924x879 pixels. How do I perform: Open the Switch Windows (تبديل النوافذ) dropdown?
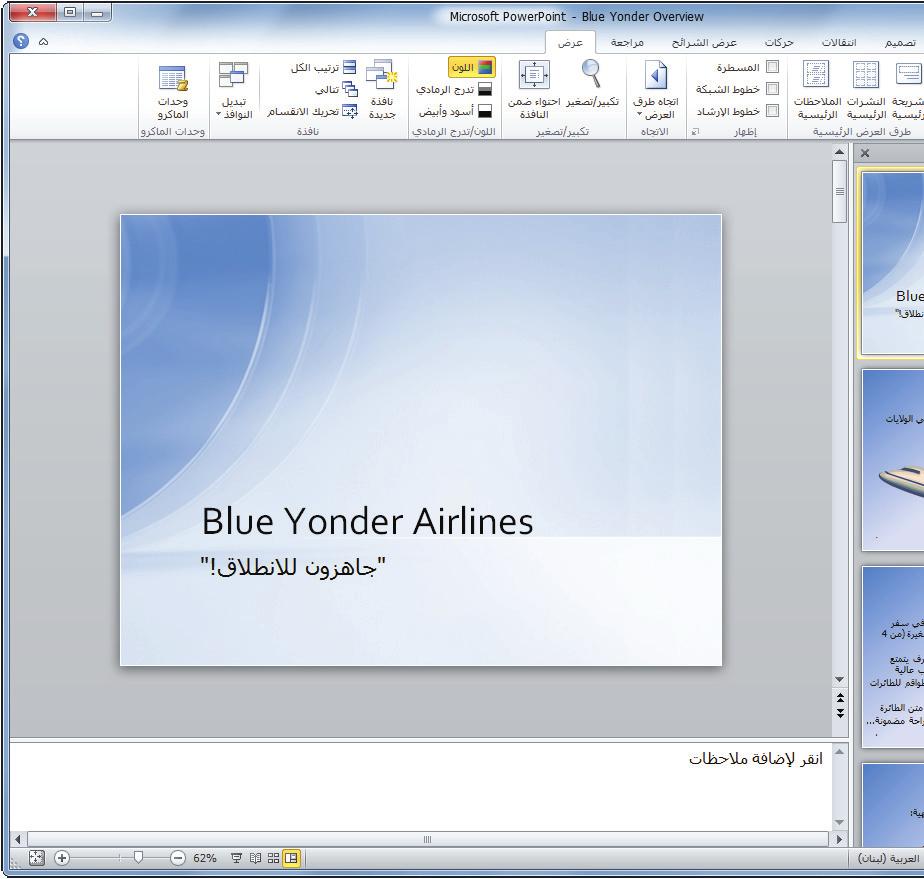pos(234,91)
